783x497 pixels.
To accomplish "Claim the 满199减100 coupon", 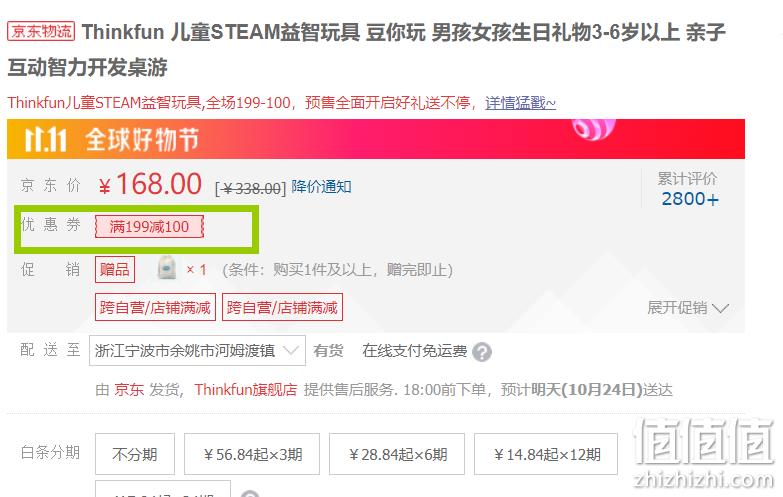I will click(149, 227).
